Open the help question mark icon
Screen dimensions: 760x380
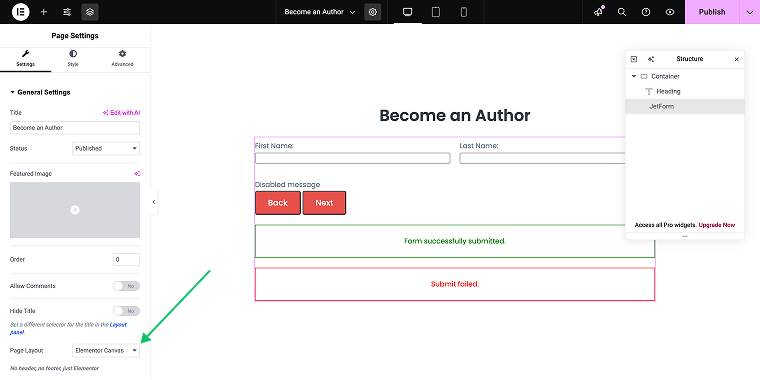(x=646, y=12)
